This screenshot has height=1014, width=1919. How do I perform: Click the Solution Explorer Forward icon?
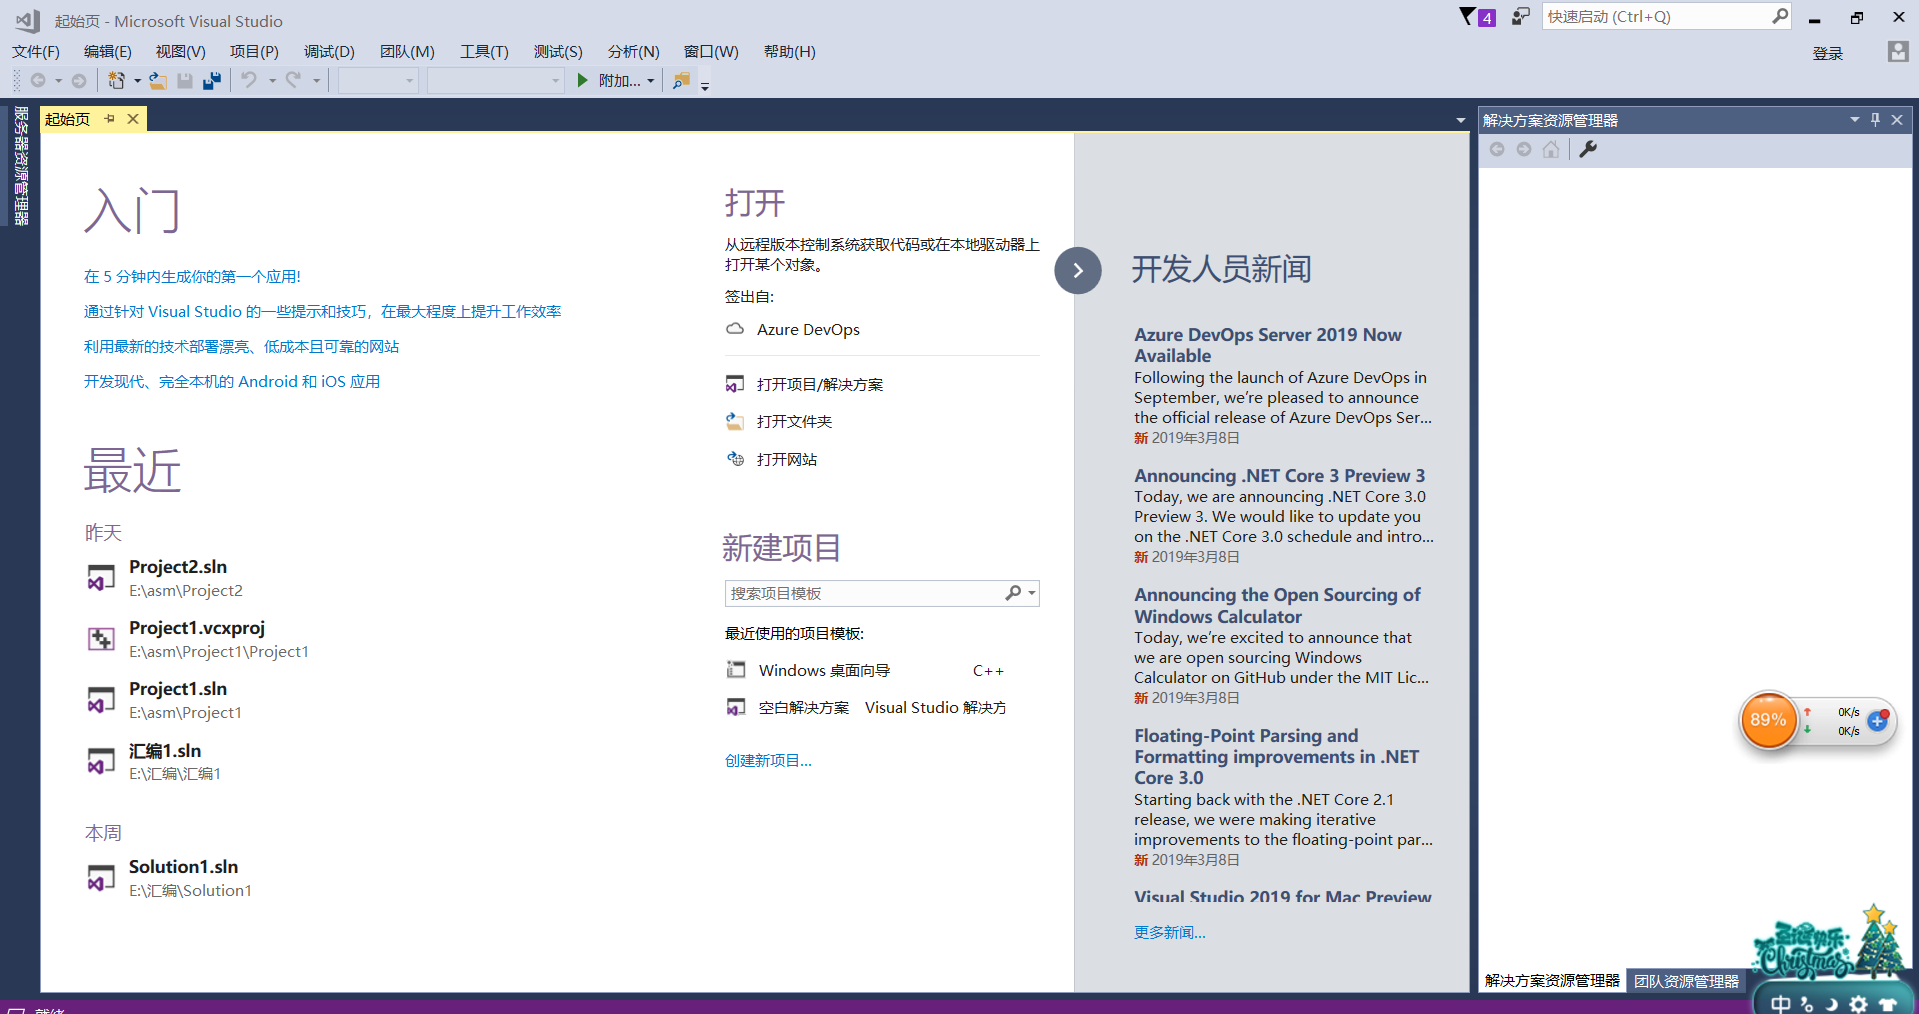pos(1524,149)
